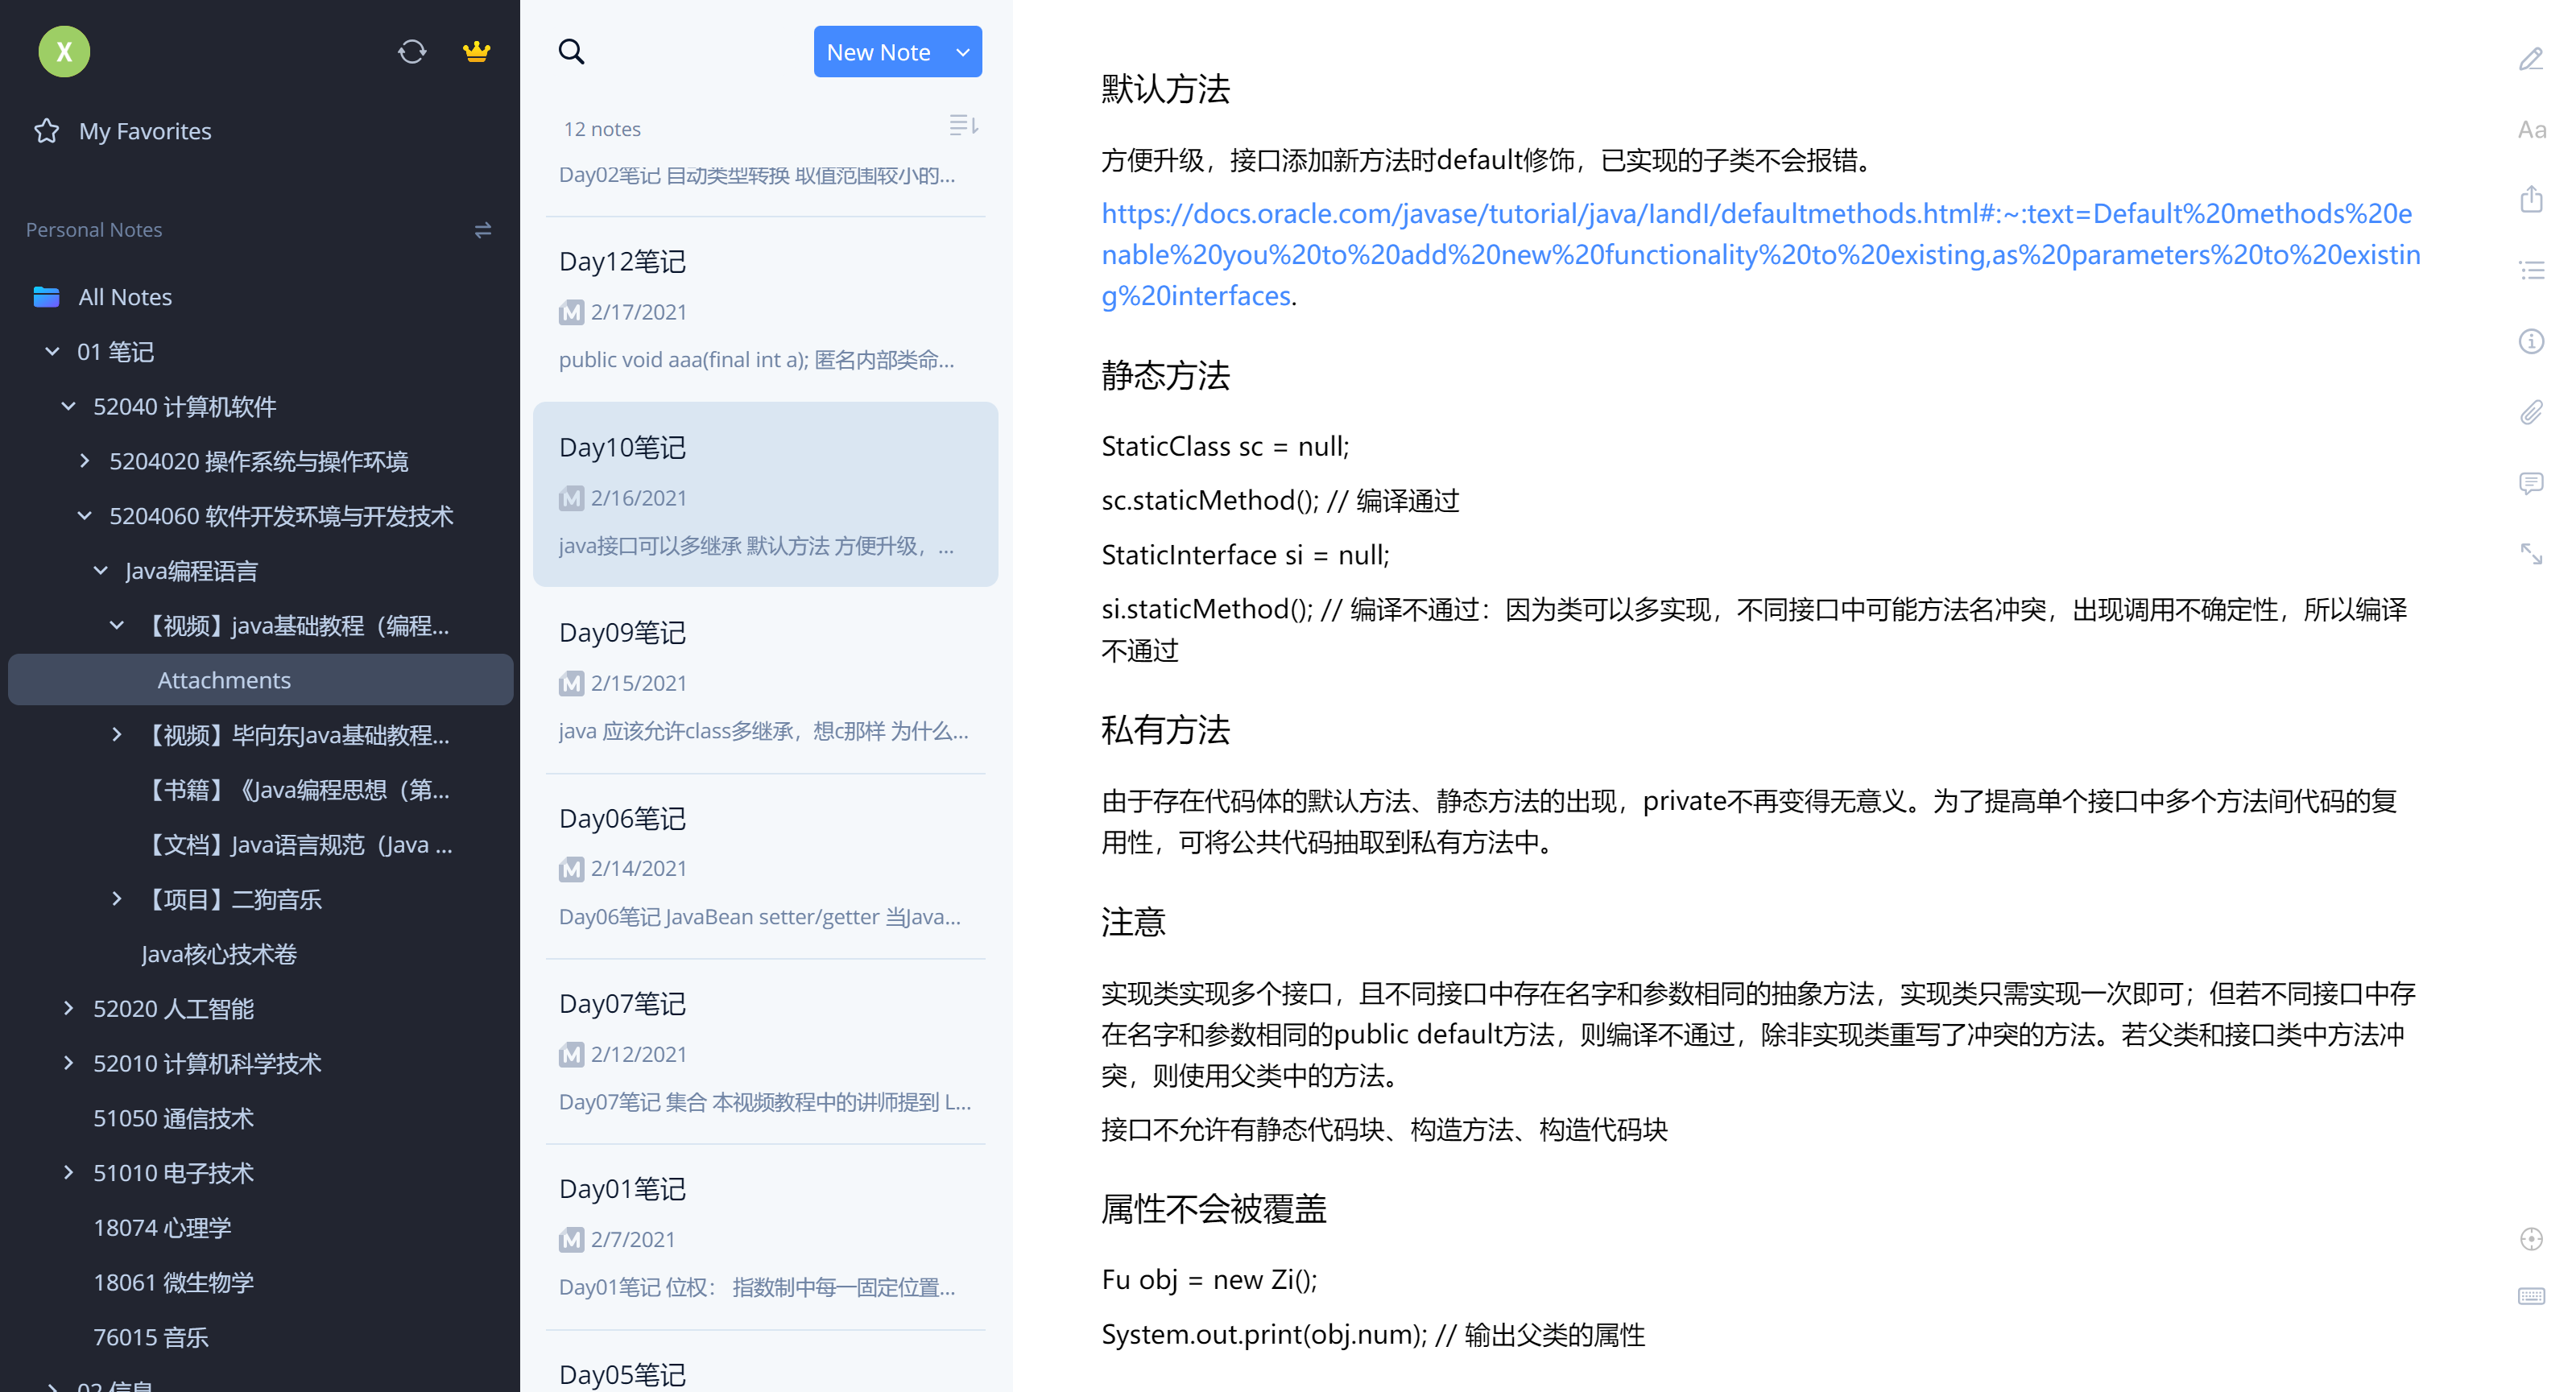Image resolution: width=2576 pixels, height=1392 pixels.
Task: Open the Day01笔记 note
Action: click(765, 1238)
